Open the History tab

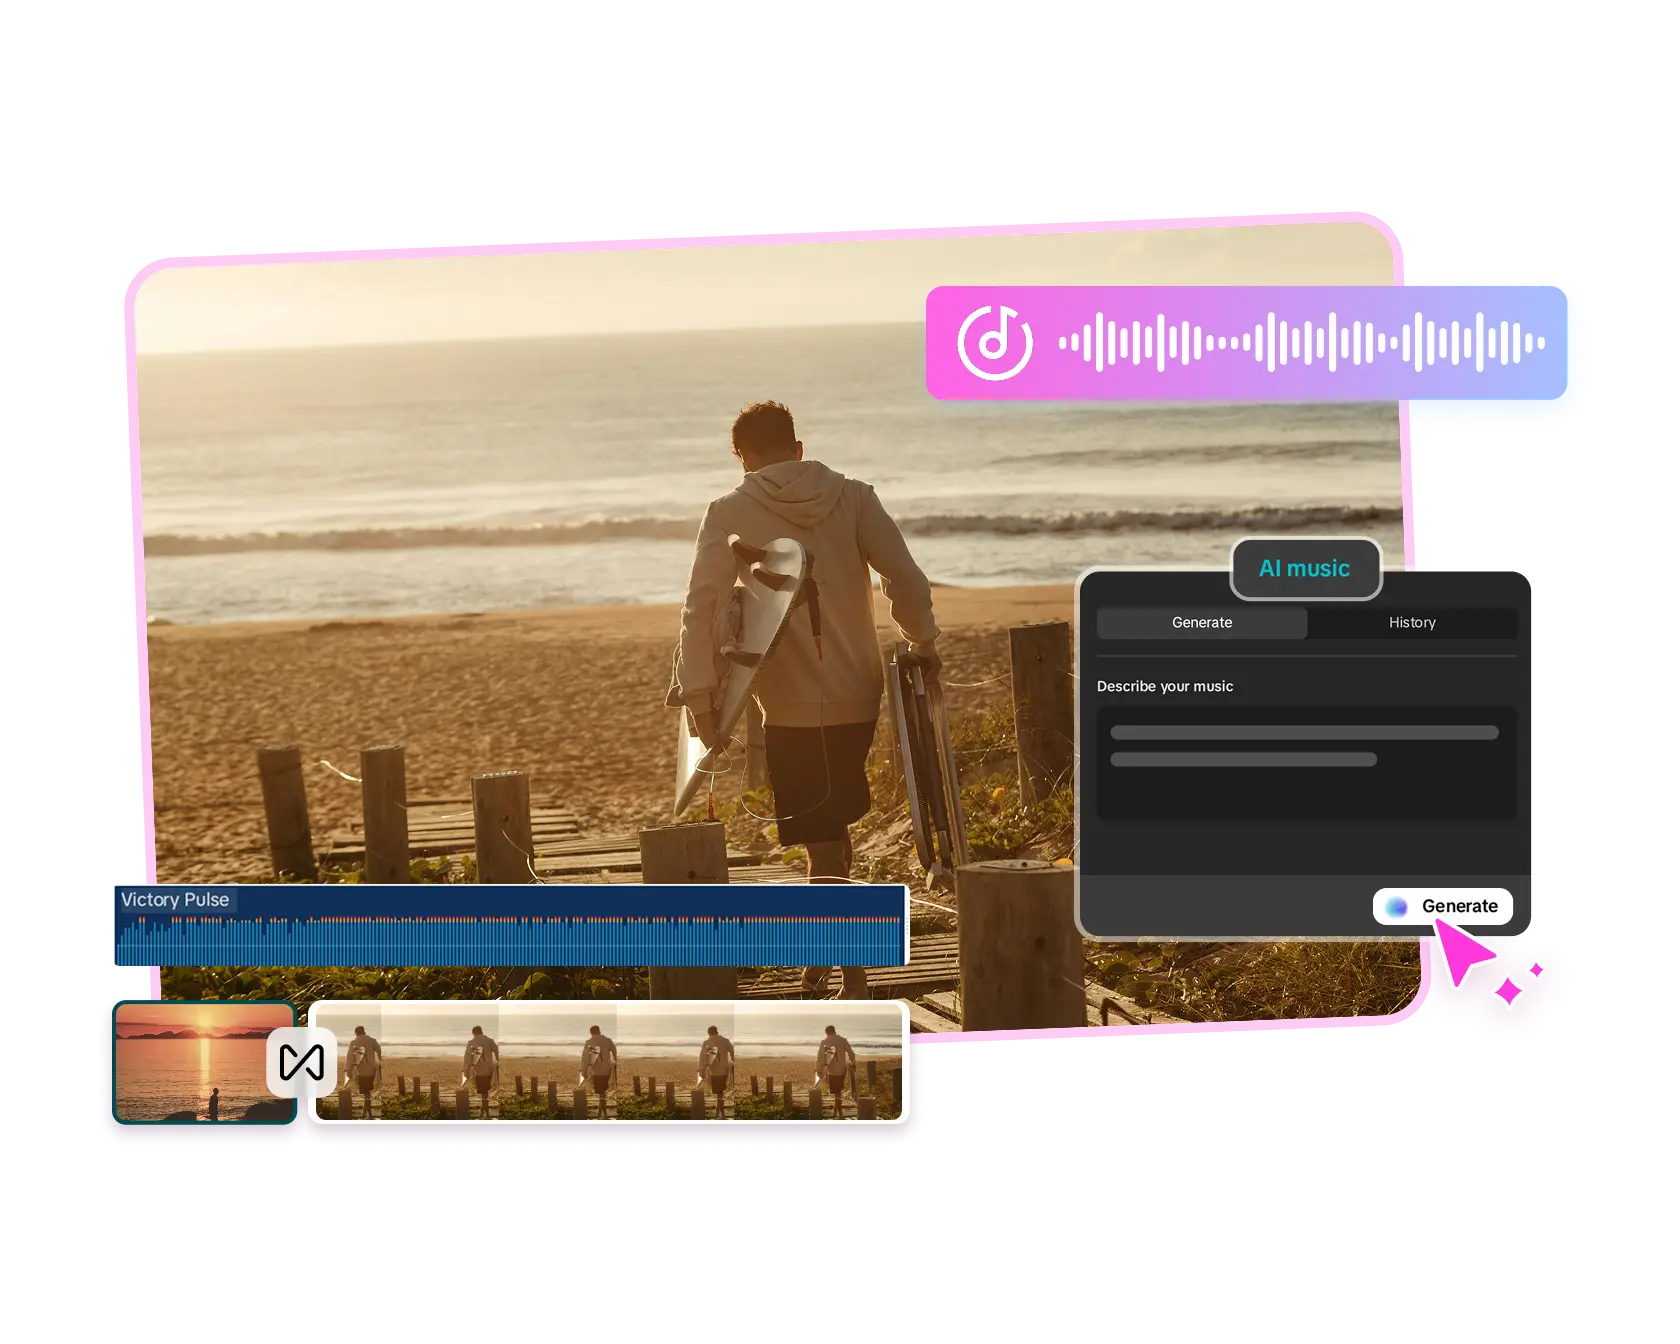(x=1412, y=622)
